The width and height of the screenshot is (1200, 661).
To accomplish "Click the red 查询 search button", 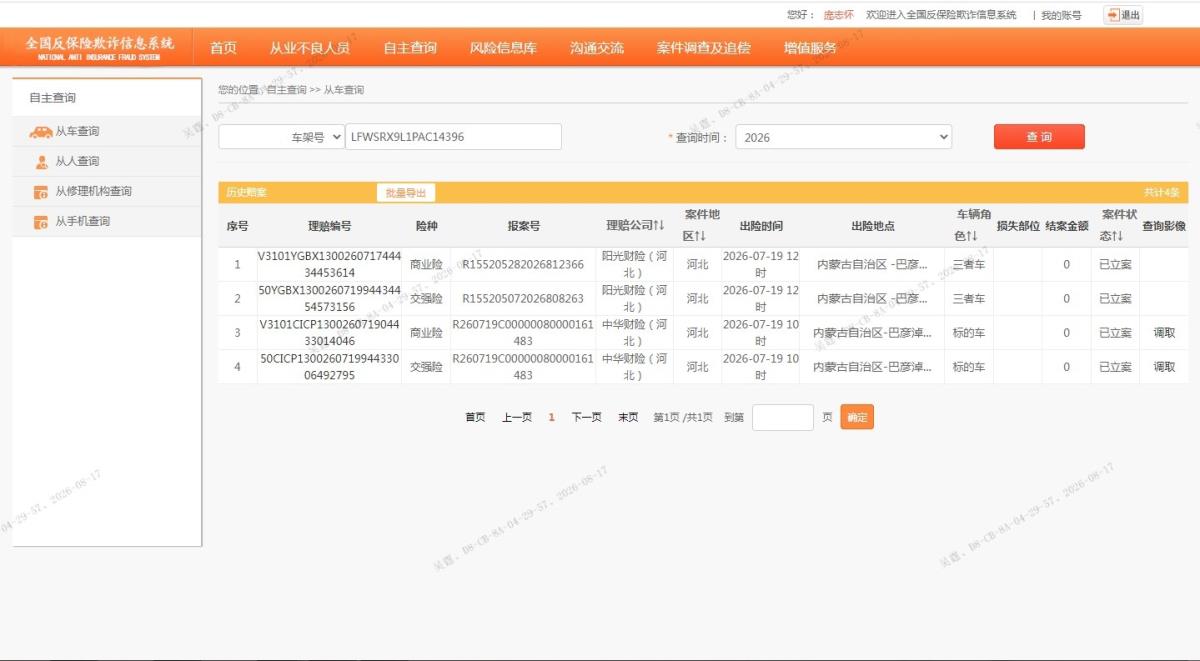I will 1039,137.
